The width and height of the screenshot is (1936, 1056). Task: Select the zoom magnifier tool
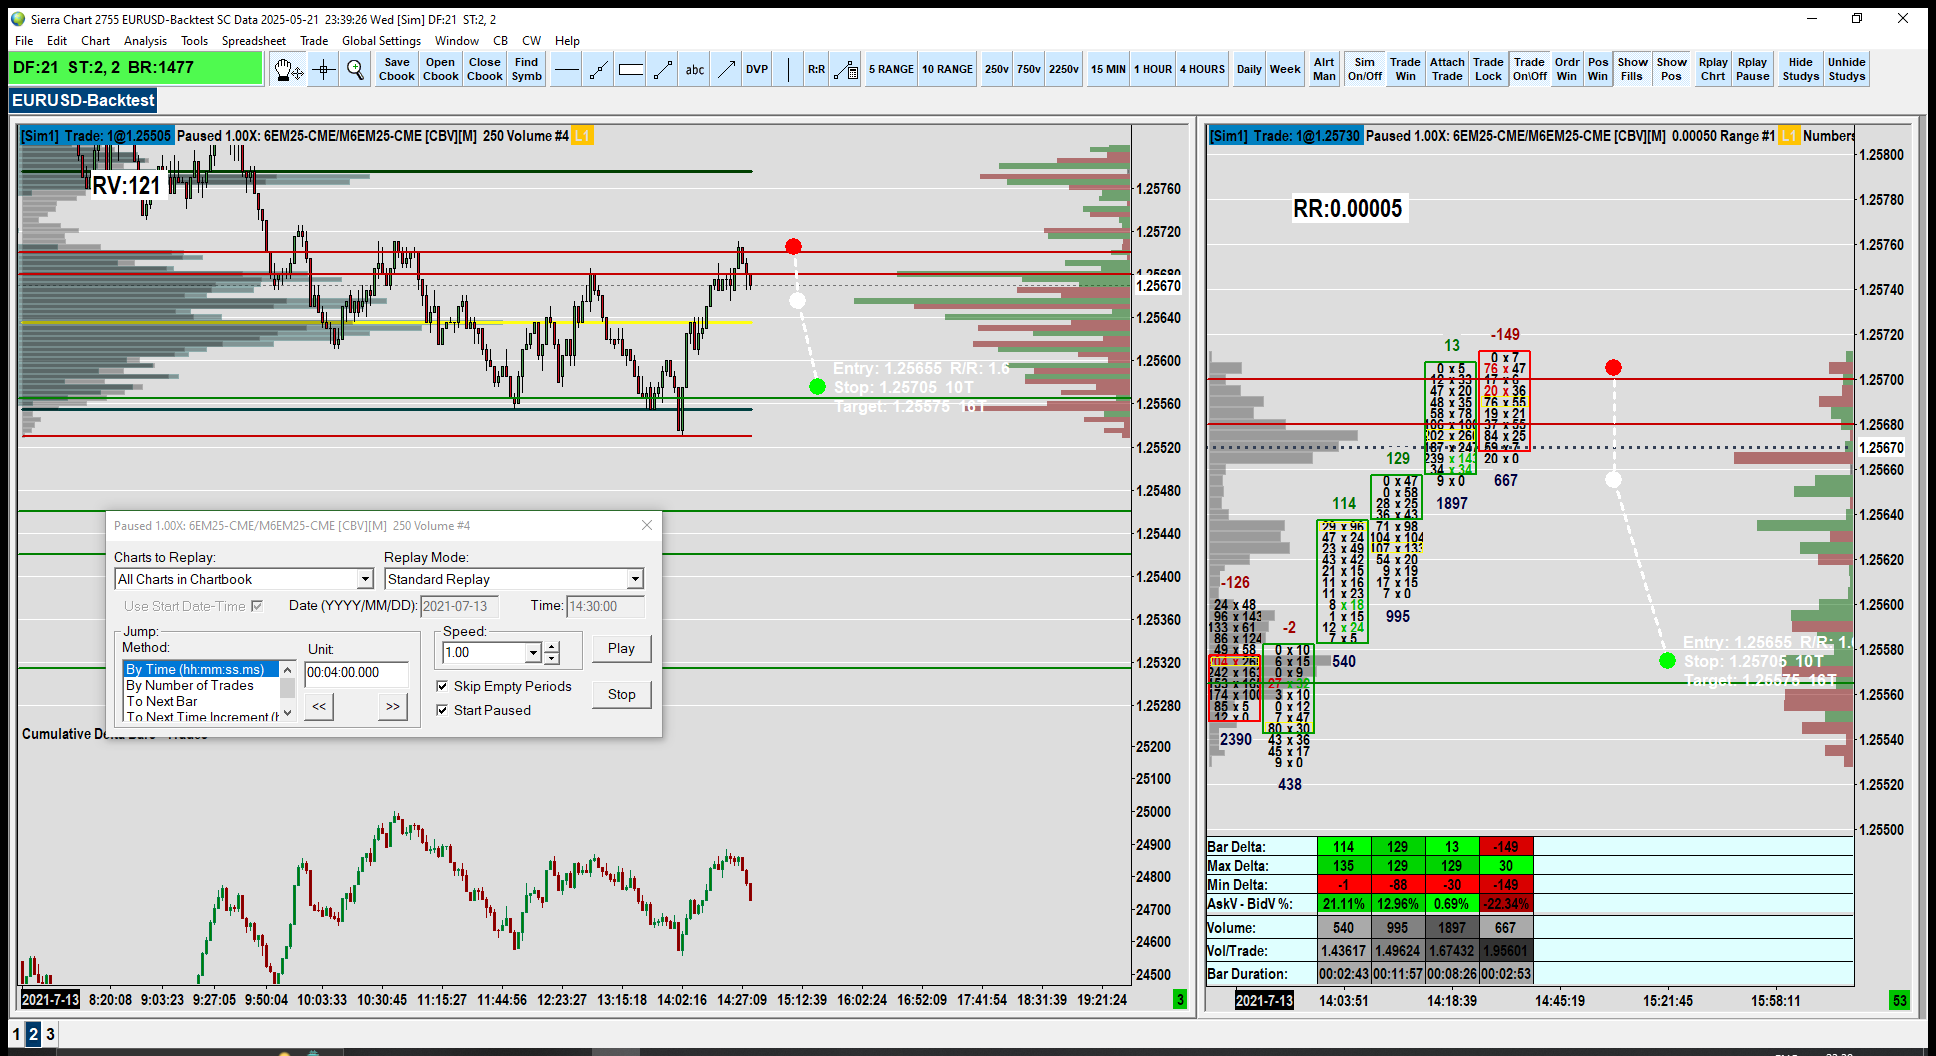355,69
